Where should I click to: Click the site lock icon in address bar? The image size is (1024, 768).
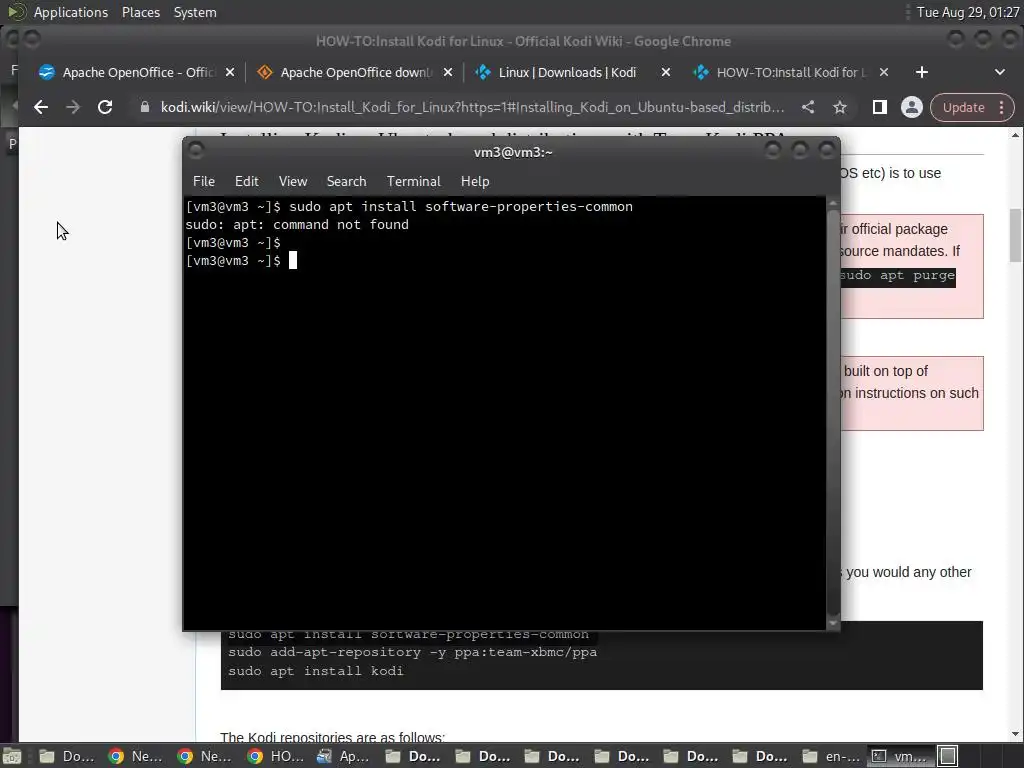coord(145,107)
